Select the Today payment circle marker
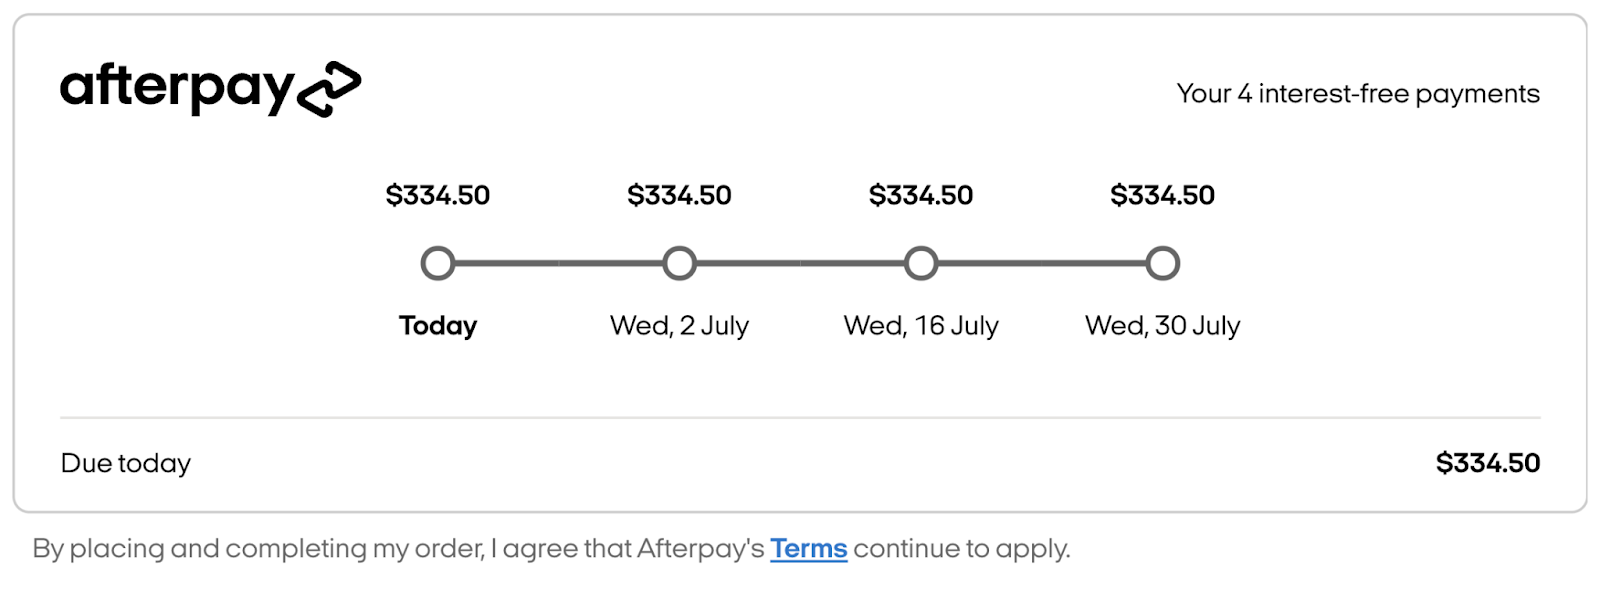The height and width of the screenshot is (591, 1600). pyautogui.click(x=438, y=263)
